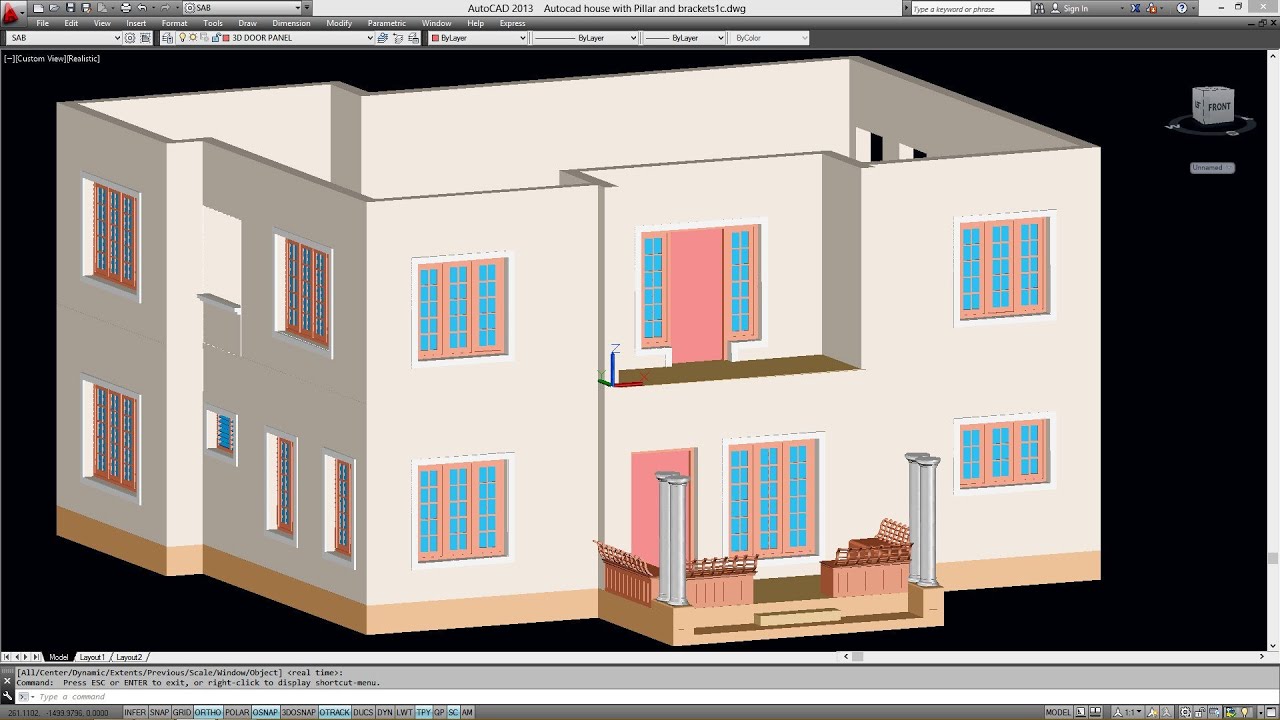Viewport: 1280px width, 720px height.
Task: Toggle OTRACK object snap tracking
Action: pyautogui.click(x=334, y=712)
